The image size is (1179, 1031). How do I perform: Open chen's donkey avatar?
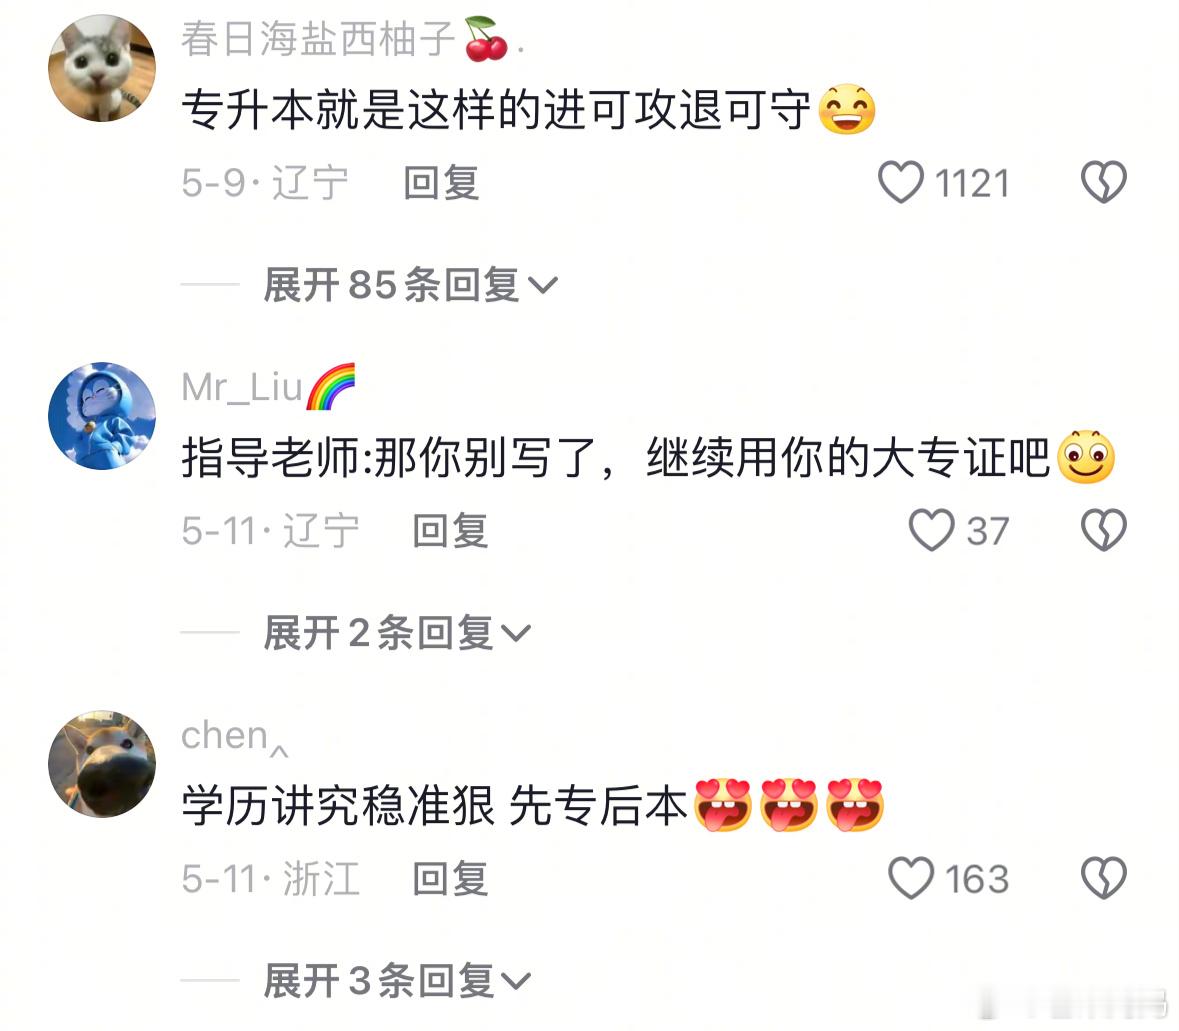[x=102, y=764]
